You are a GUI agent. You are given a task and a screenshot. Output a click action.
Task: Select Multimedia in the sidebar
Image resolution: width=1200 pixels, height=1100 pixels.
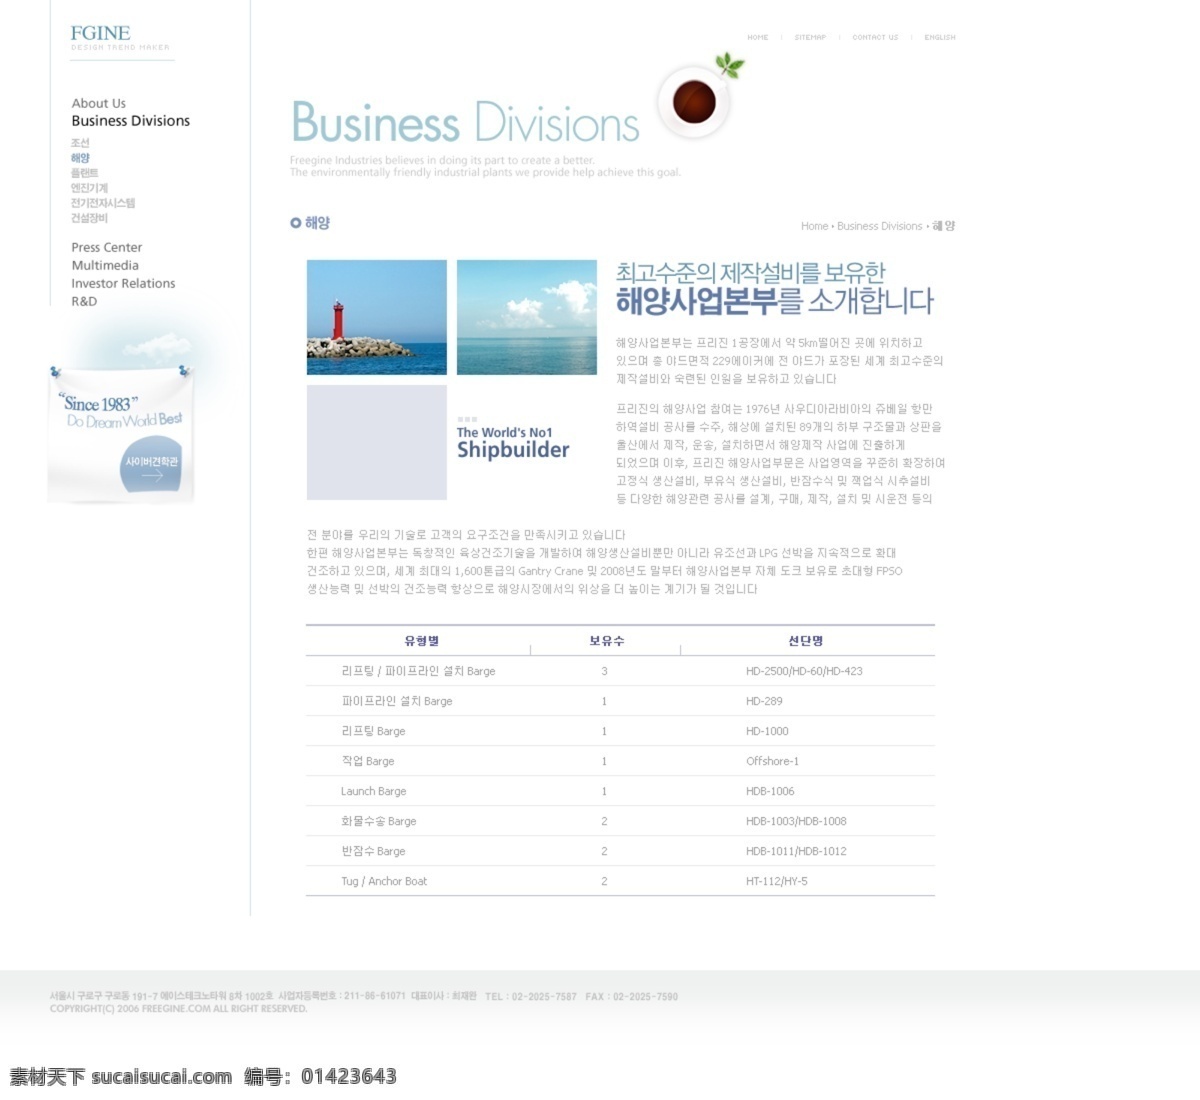[x=105, y=265]
